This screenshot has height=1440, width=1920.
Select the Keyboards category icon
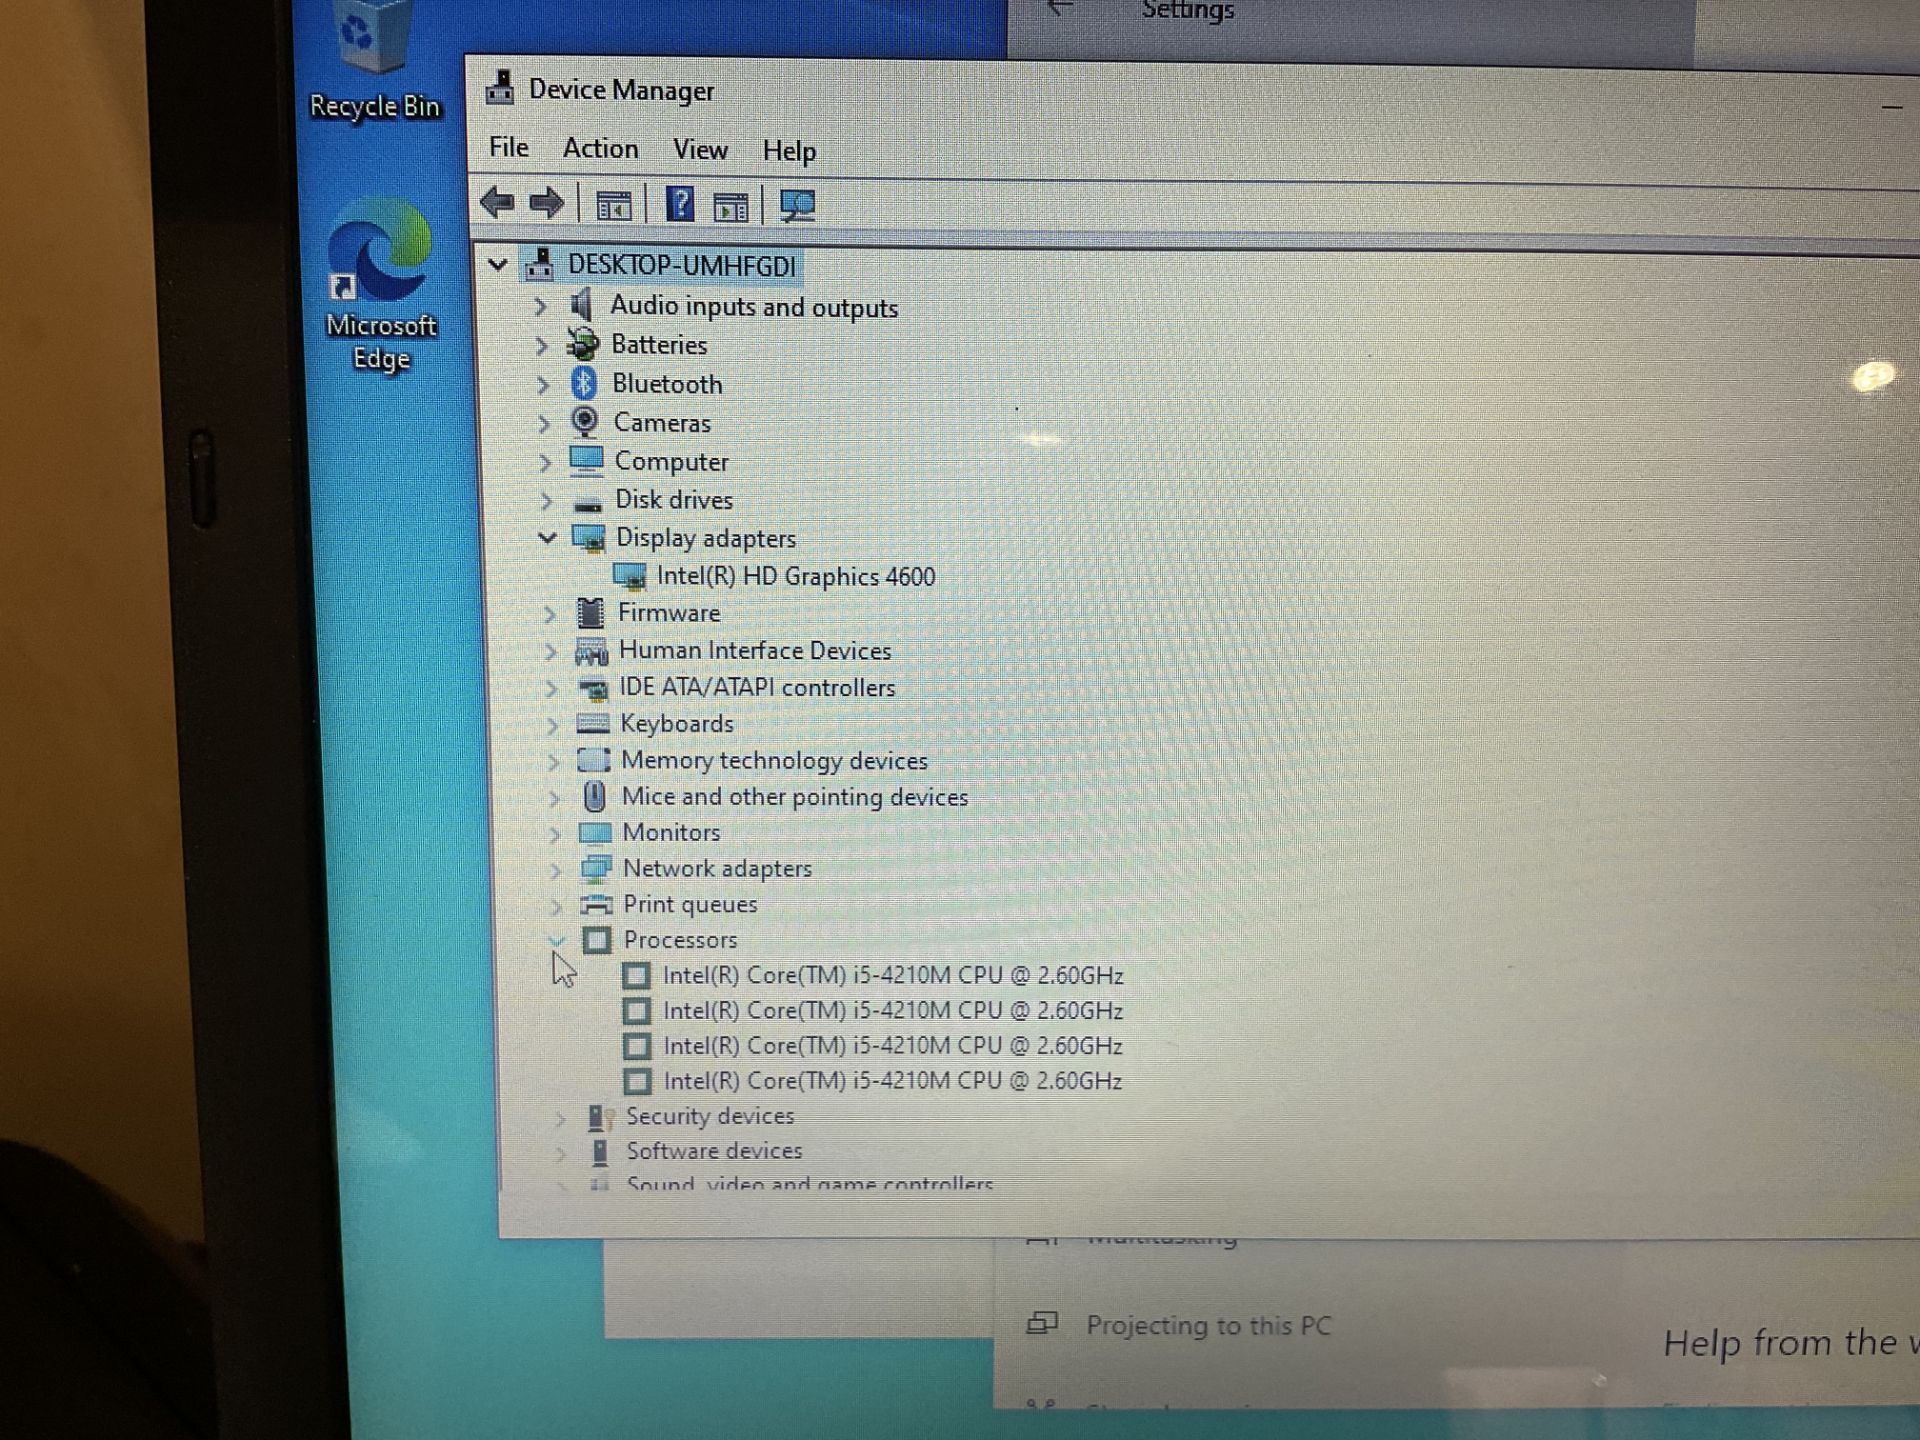click(593, 723)
